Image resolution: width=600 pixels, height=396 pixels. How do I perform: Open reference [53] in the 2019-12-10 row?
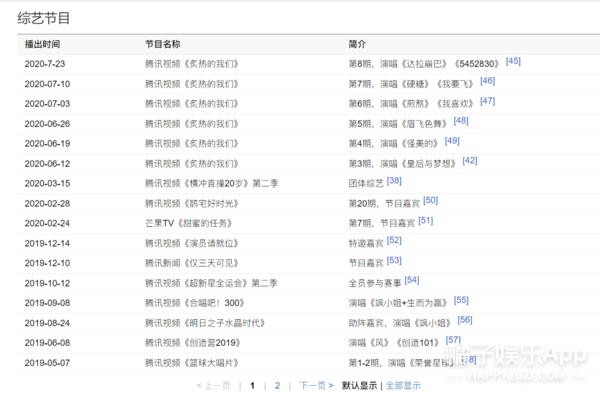point(394,261)
